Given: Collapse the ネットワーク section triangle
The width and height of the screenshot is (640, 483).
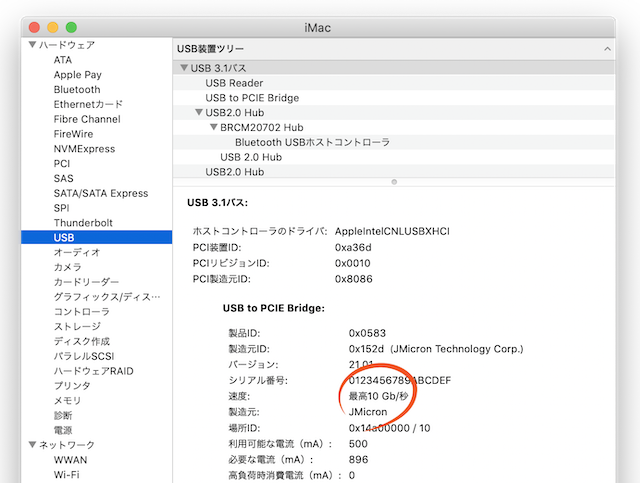Looking at the screenshot, I should 33,444.
